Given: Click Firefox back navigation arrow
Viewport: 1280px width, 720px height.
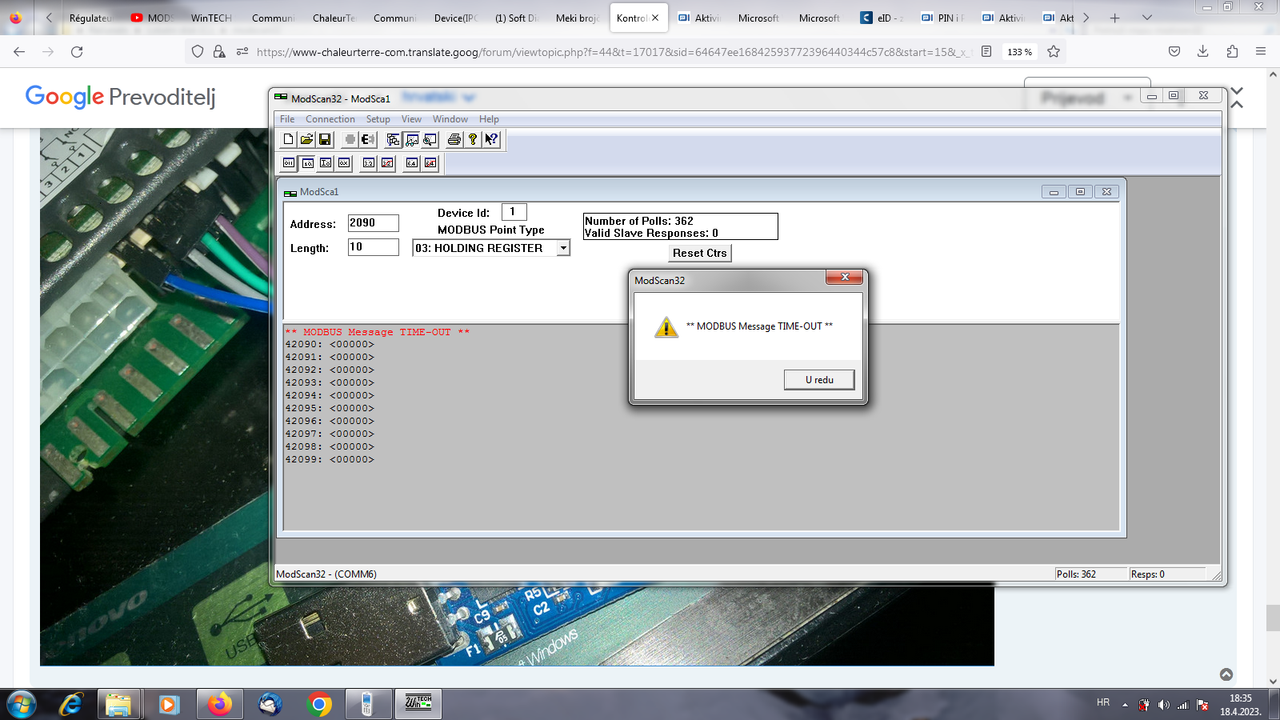Looking at the screenshot, I should point(19,52).
